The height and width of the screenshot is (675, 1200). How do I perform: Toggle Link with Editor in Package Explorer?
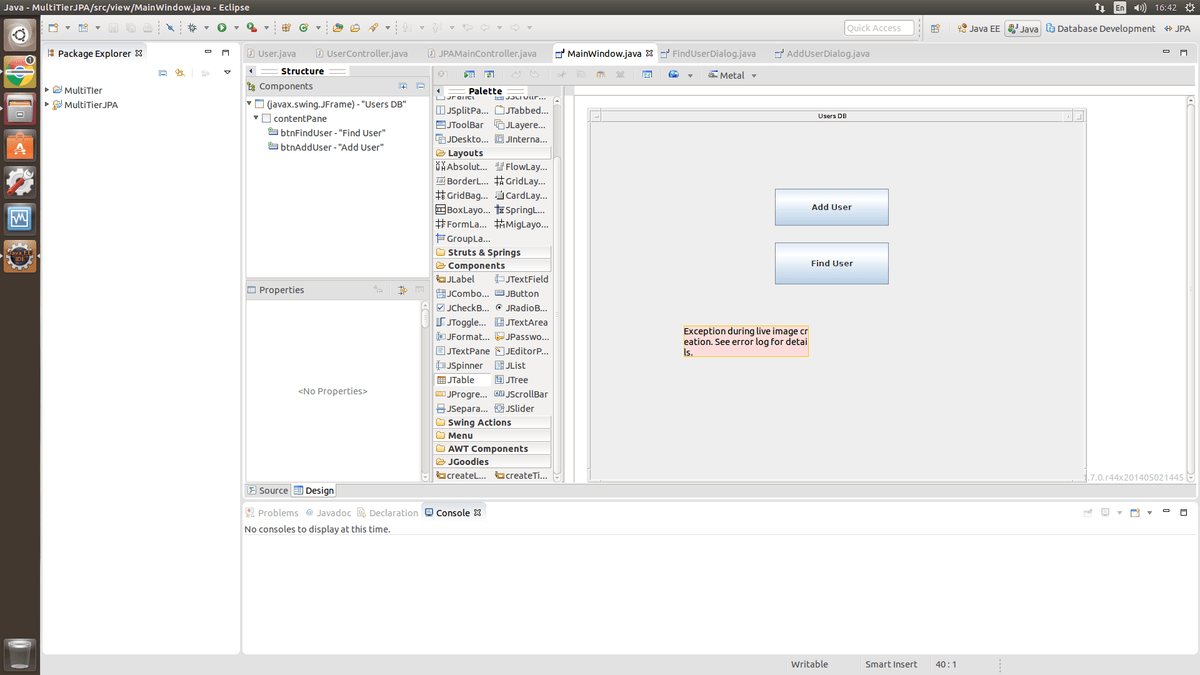click(x=180, y=72)
